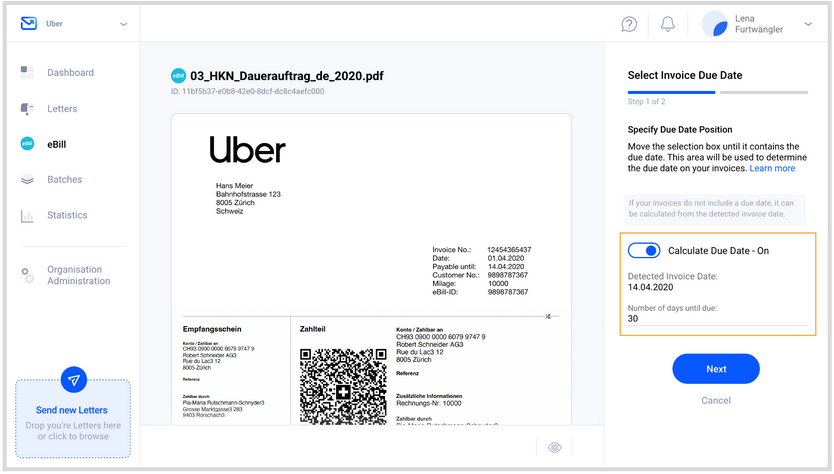Image resolution: width=834 pixels, height=474 pixels.
Task: Open Organisation Administration
Action: [x=79, y=275]
